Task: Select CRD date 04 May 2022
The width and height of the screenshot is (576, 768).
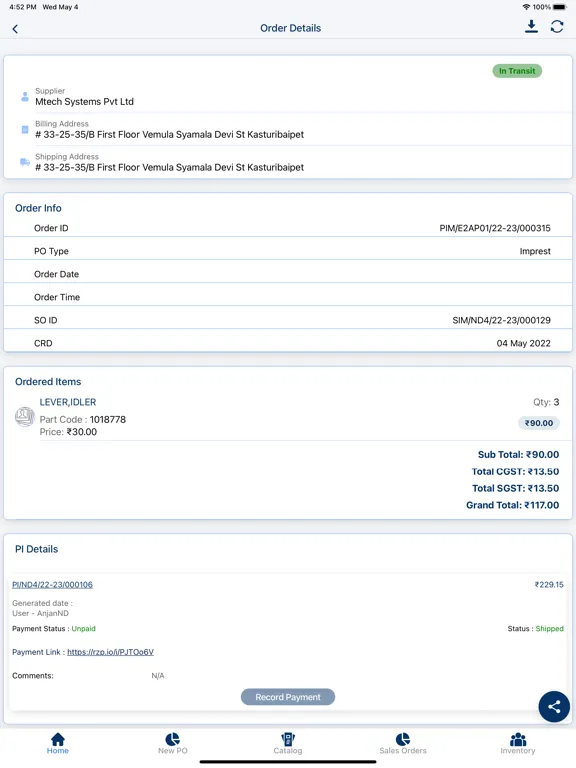Action: point(524,343)
